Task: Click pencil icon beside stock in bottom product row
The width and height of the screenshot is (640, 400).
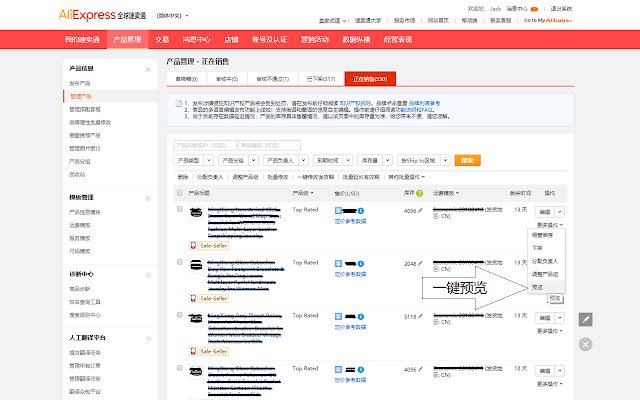Action: click(x=420, y=369)
